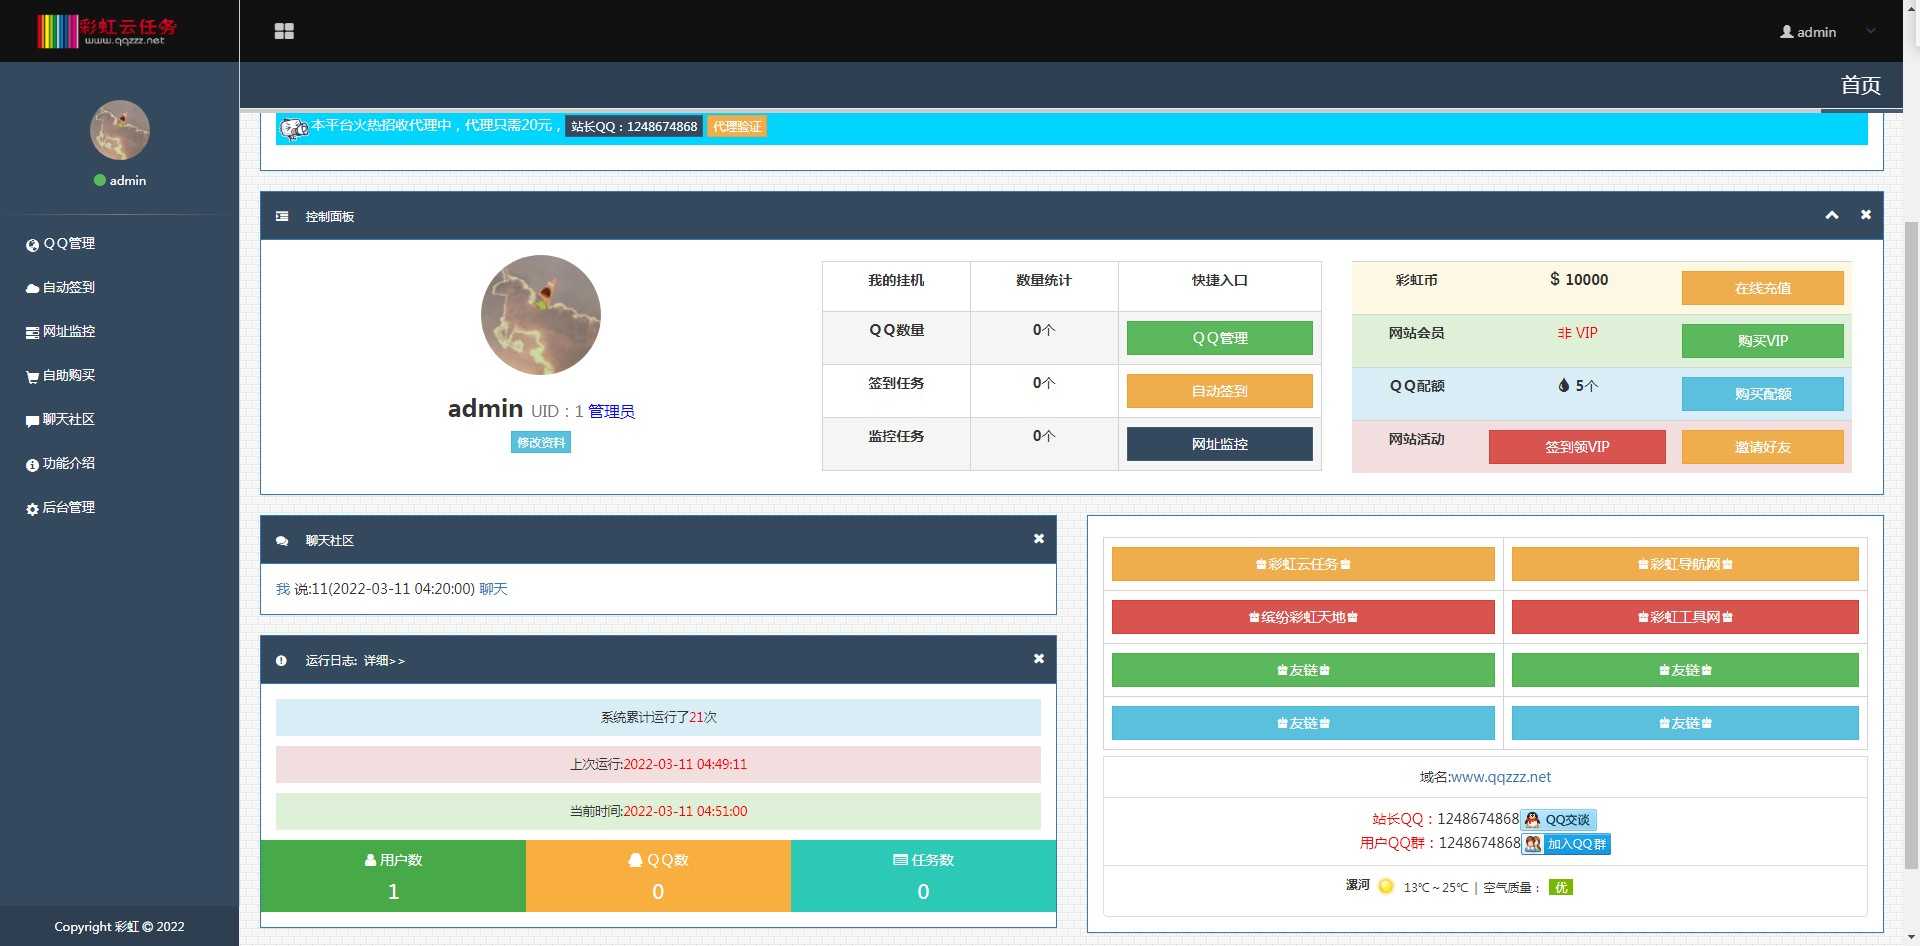Open the admin user dropdown
The image size is (1920, 946).
point(1827,32)
